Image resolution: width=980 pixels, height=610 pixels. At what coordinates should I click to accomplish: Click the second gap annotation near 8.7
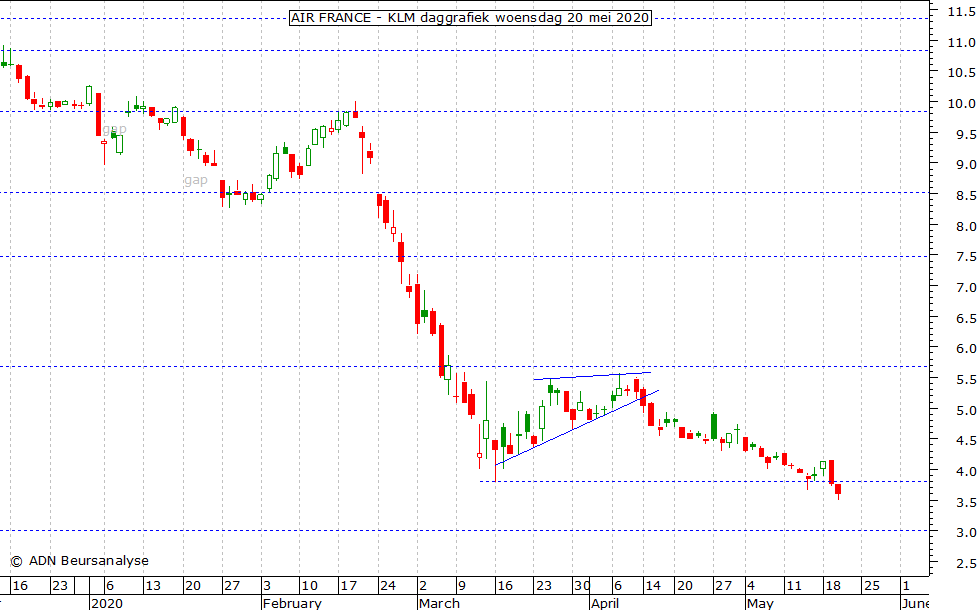click(196, 180)
